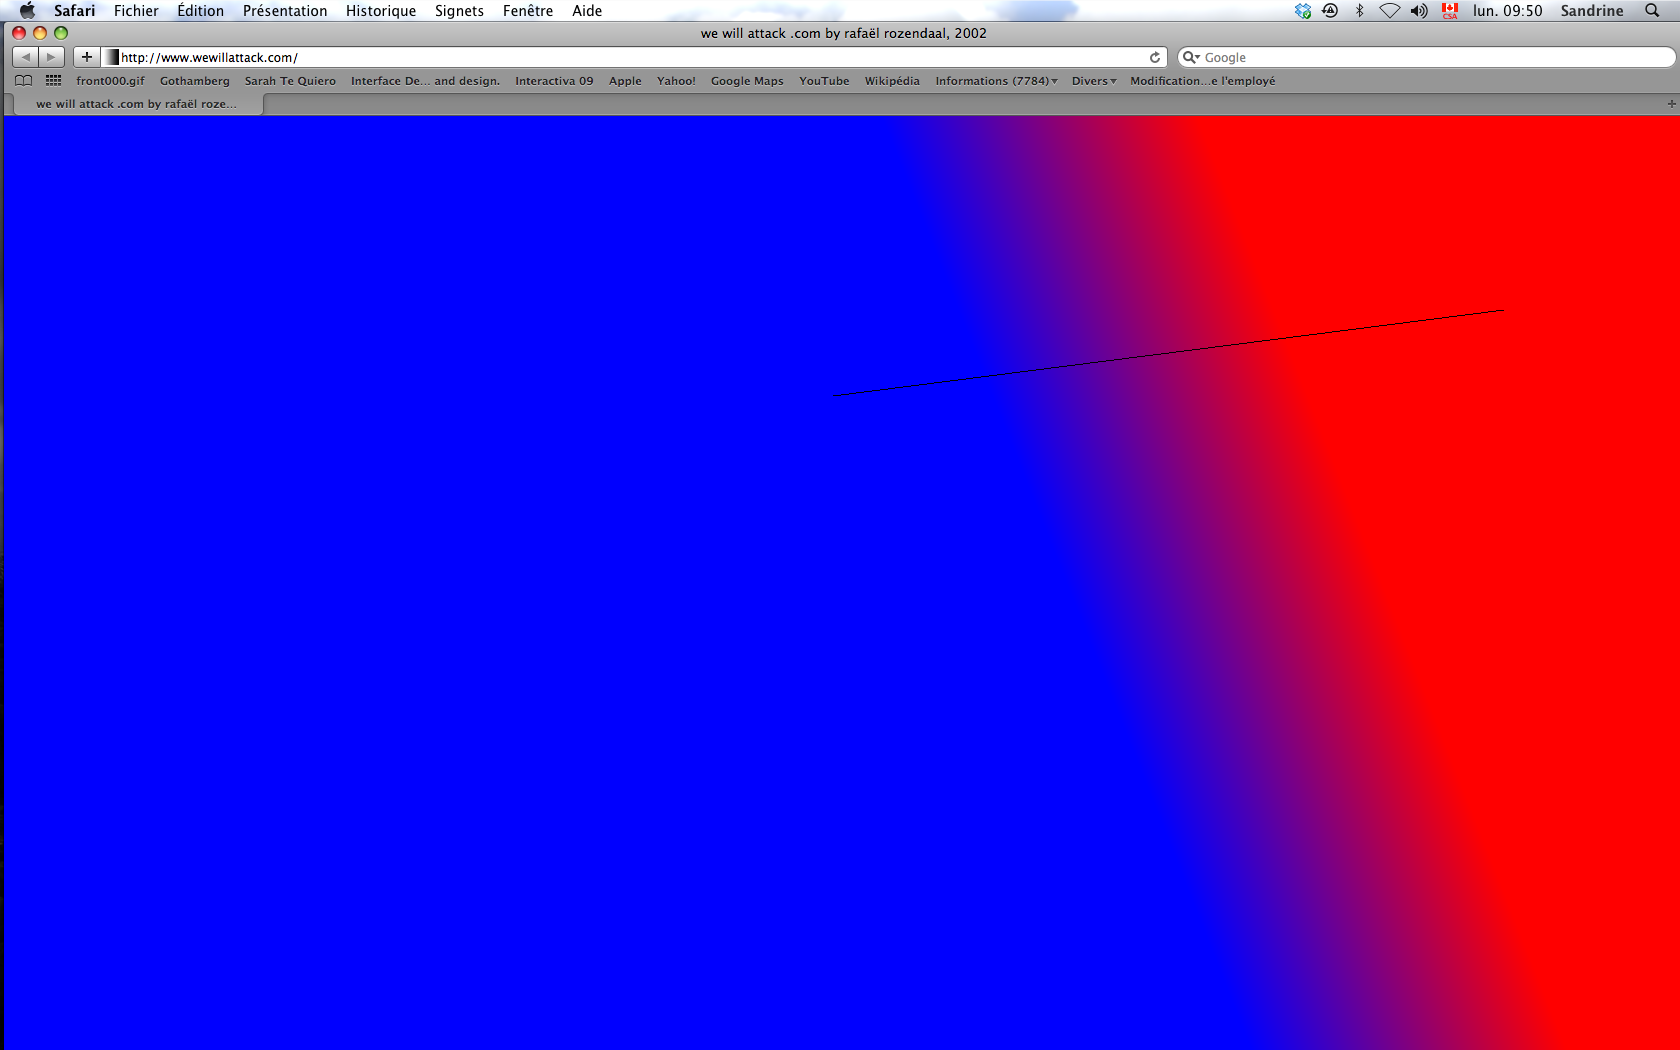The height and width of the screenshot is (1050, 1680).
Task: Open the front000.gif bookmark
Action: point(110,81)
